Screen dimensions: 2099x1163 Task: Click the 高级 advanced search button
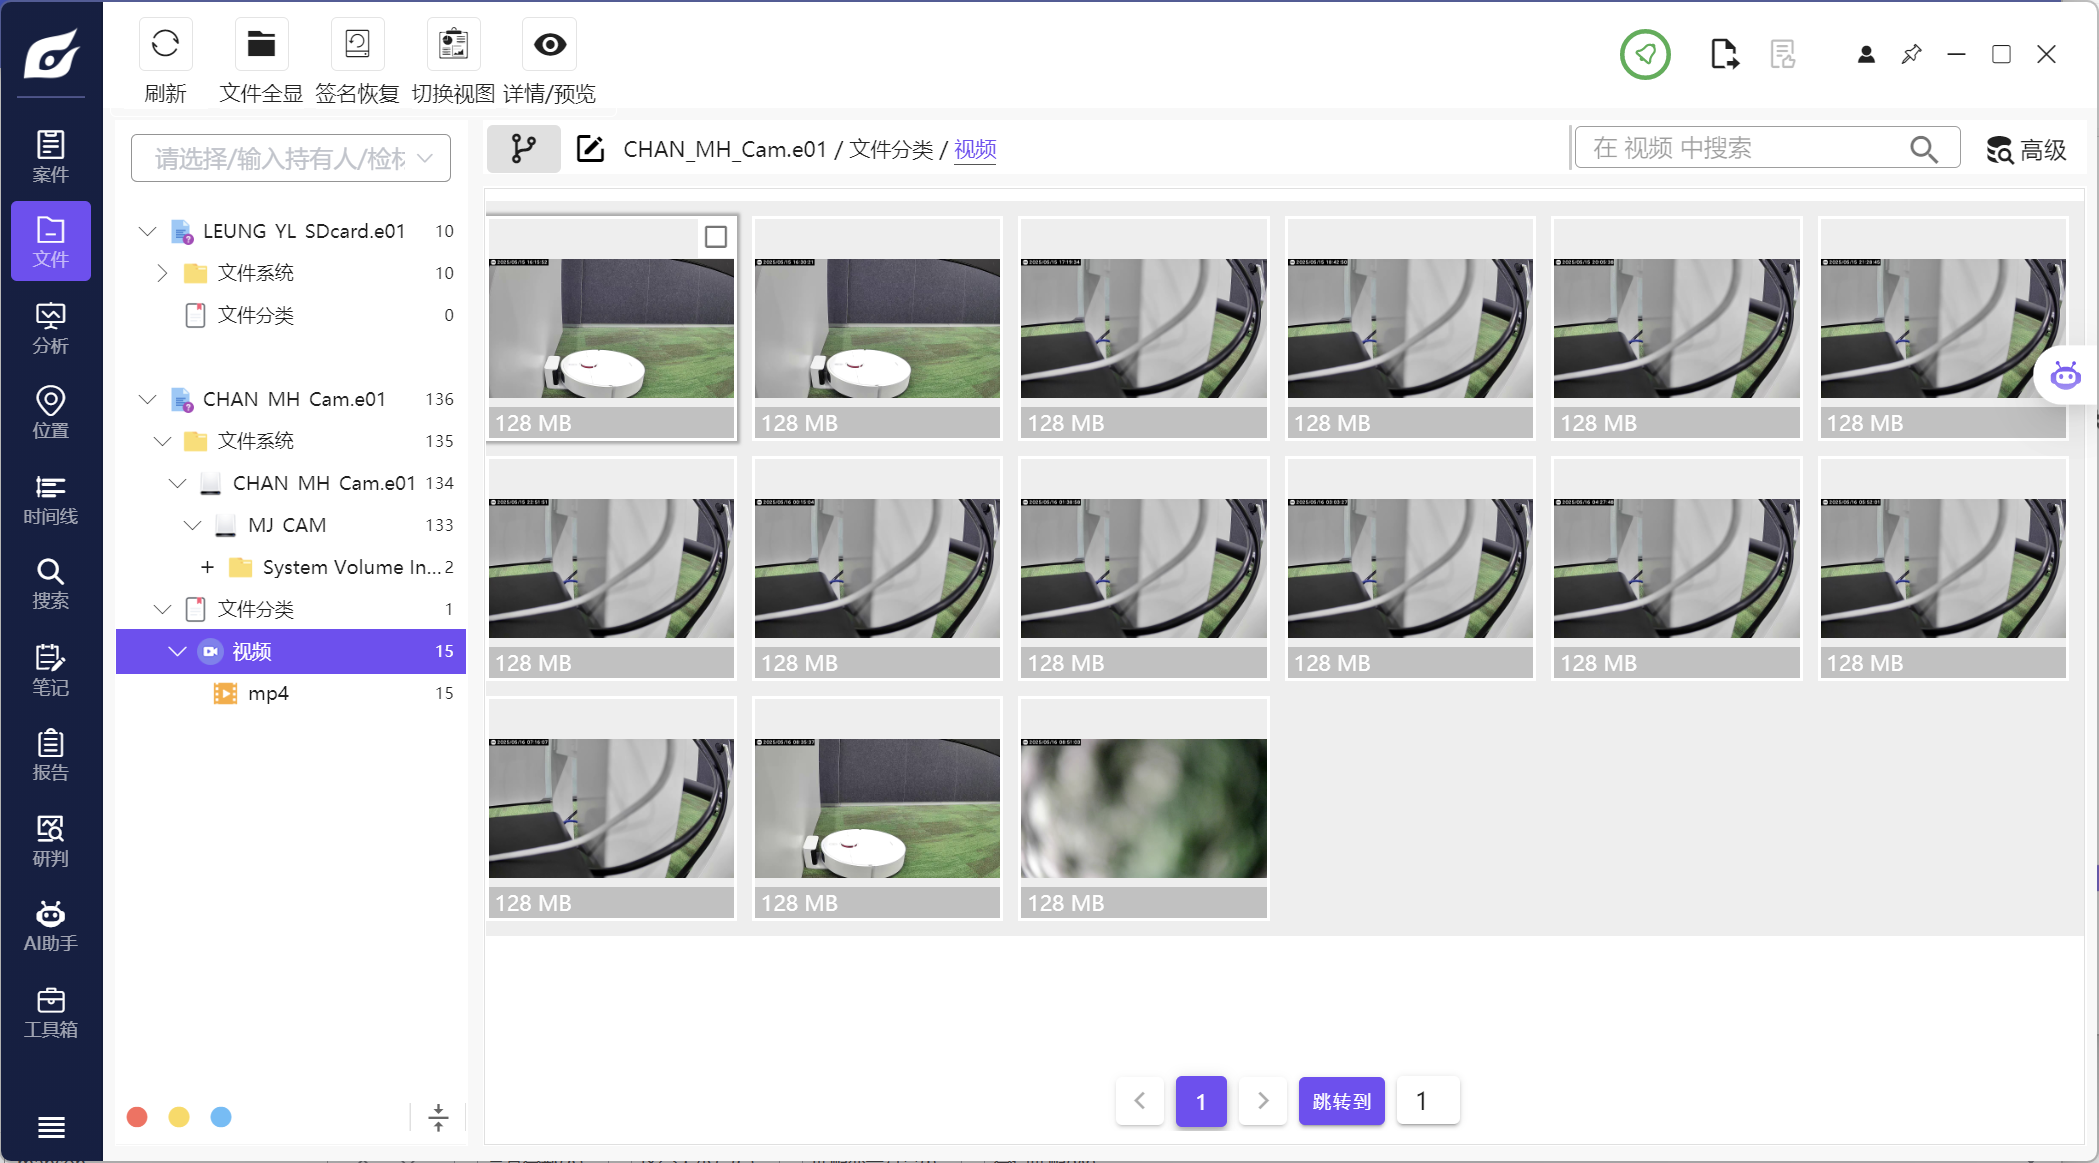[x=2026, y=150]
